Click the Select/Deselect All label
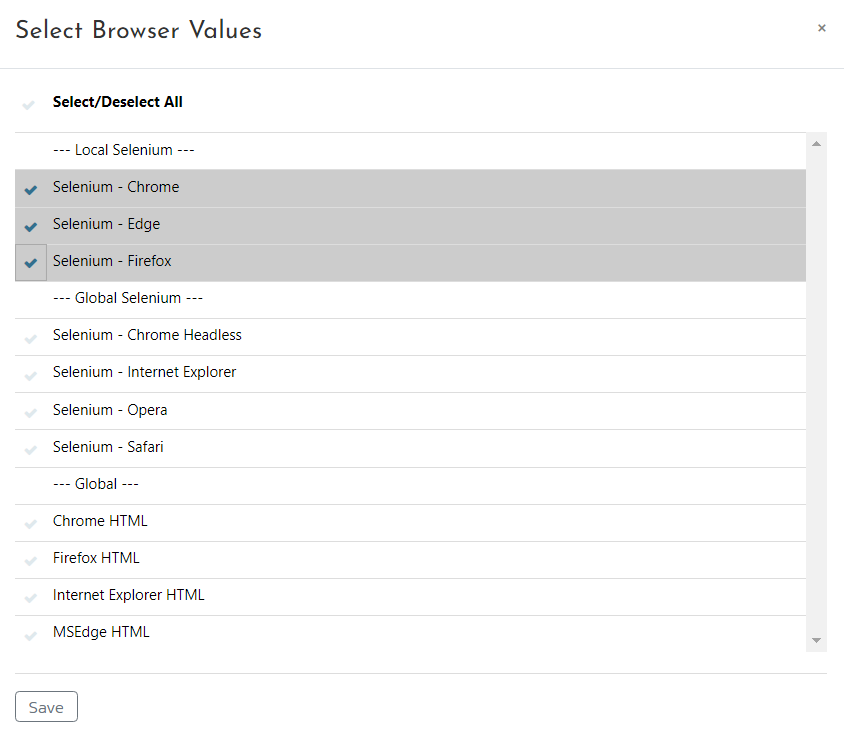This screenshot has width=844, height=734. point(118,102)
